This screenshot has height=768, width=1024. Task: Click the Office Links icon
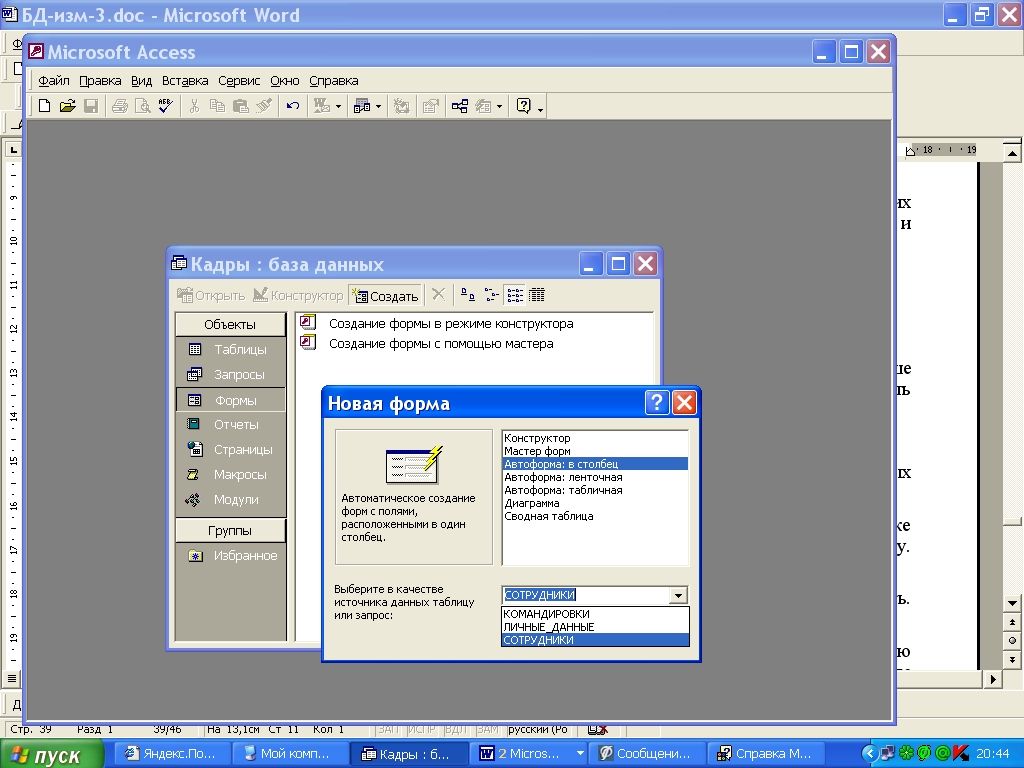click(x=321, y=106)
